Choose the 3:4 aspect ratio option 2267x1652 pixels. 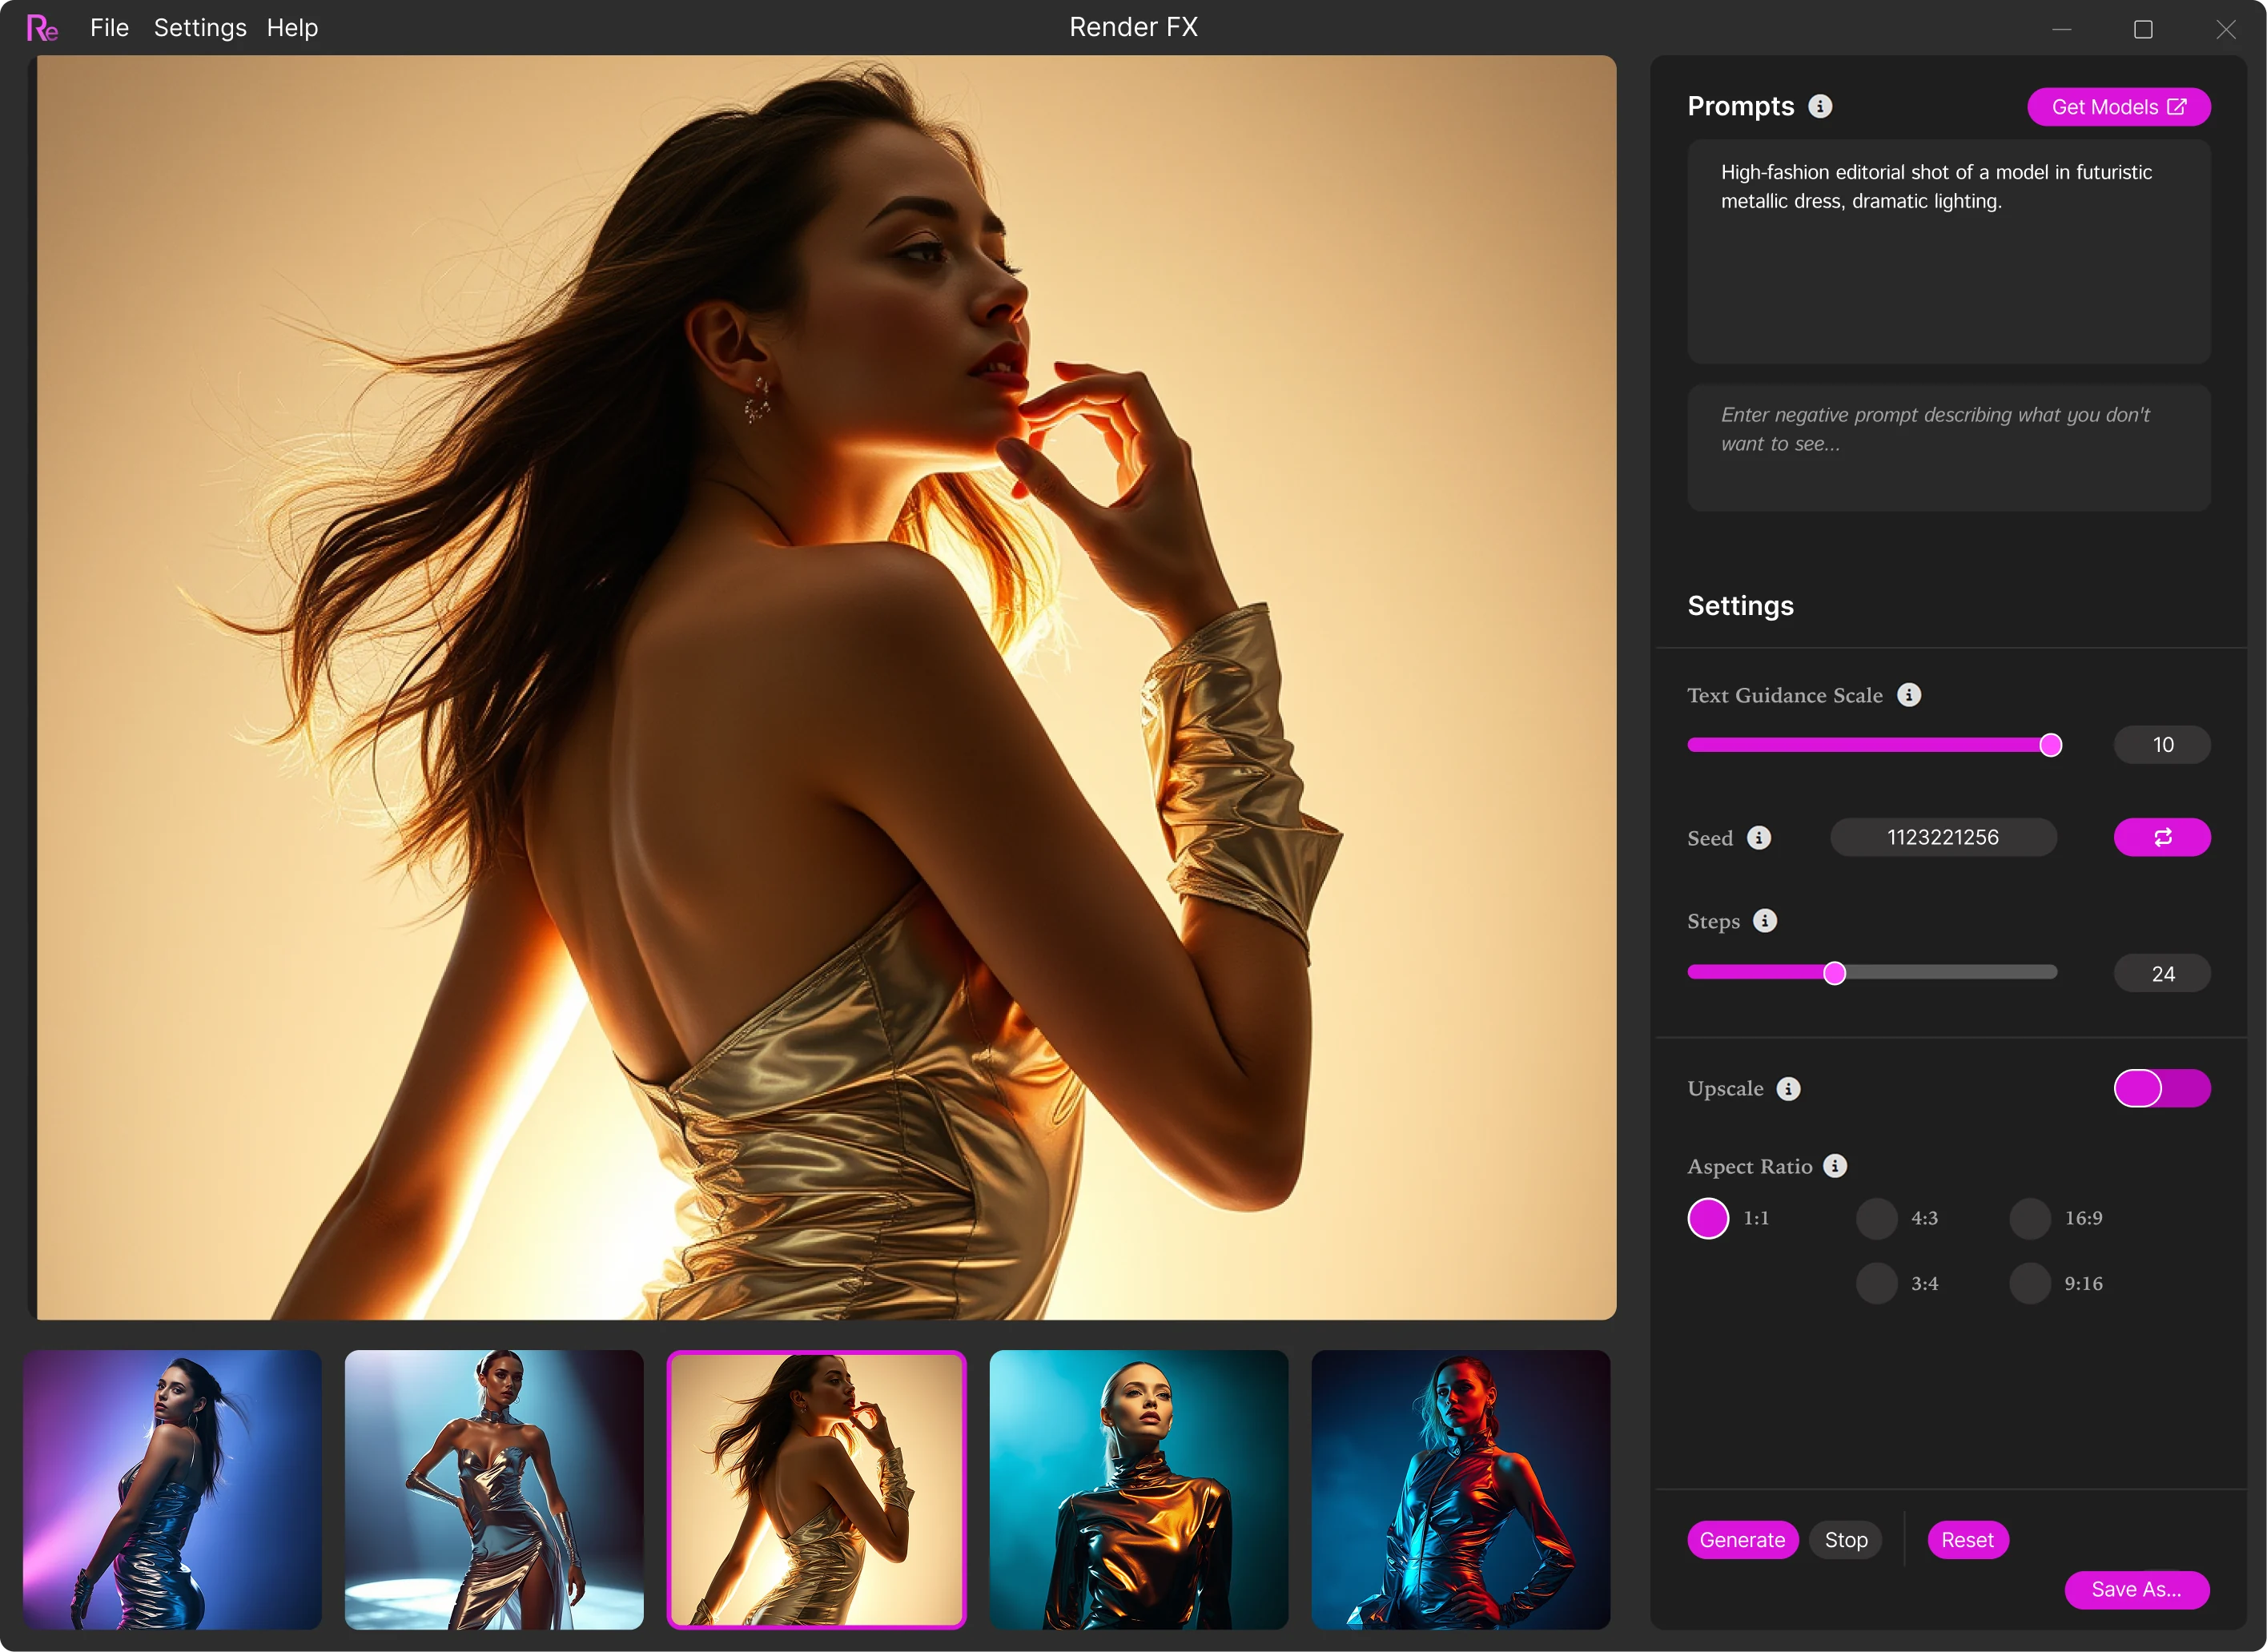pos(1876,1284)
